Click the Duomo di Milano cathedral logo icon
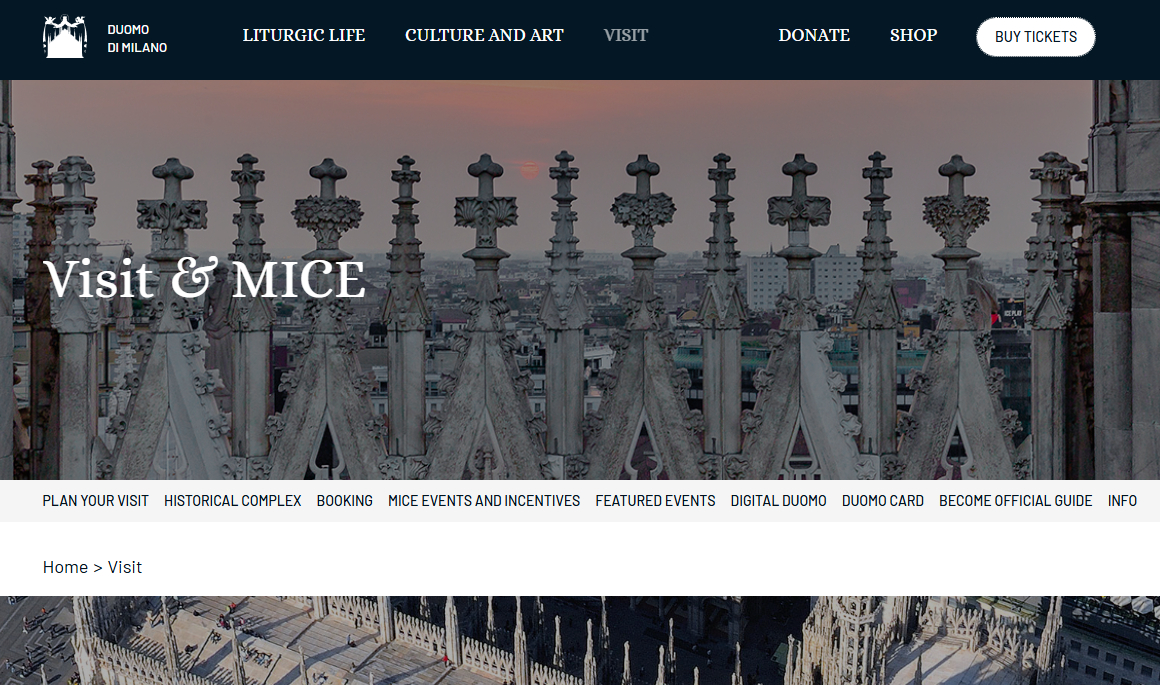 pyautogui.click(x=64, y=37)
